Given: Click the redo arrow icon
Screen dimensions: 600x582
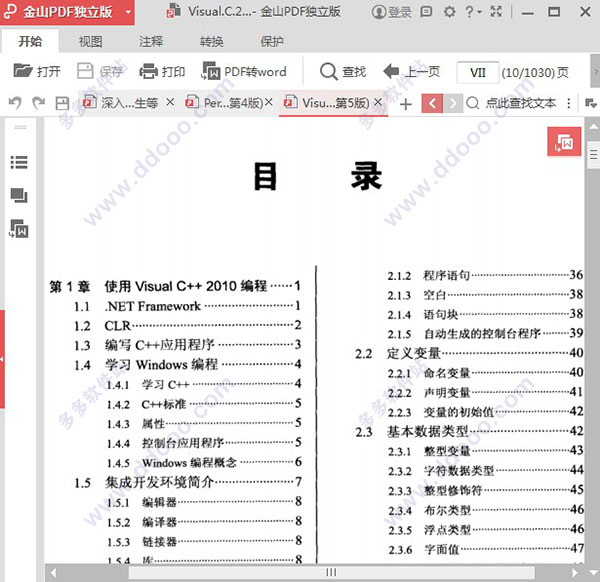Looking at the screenshot, I should click(x=38, y=103).
